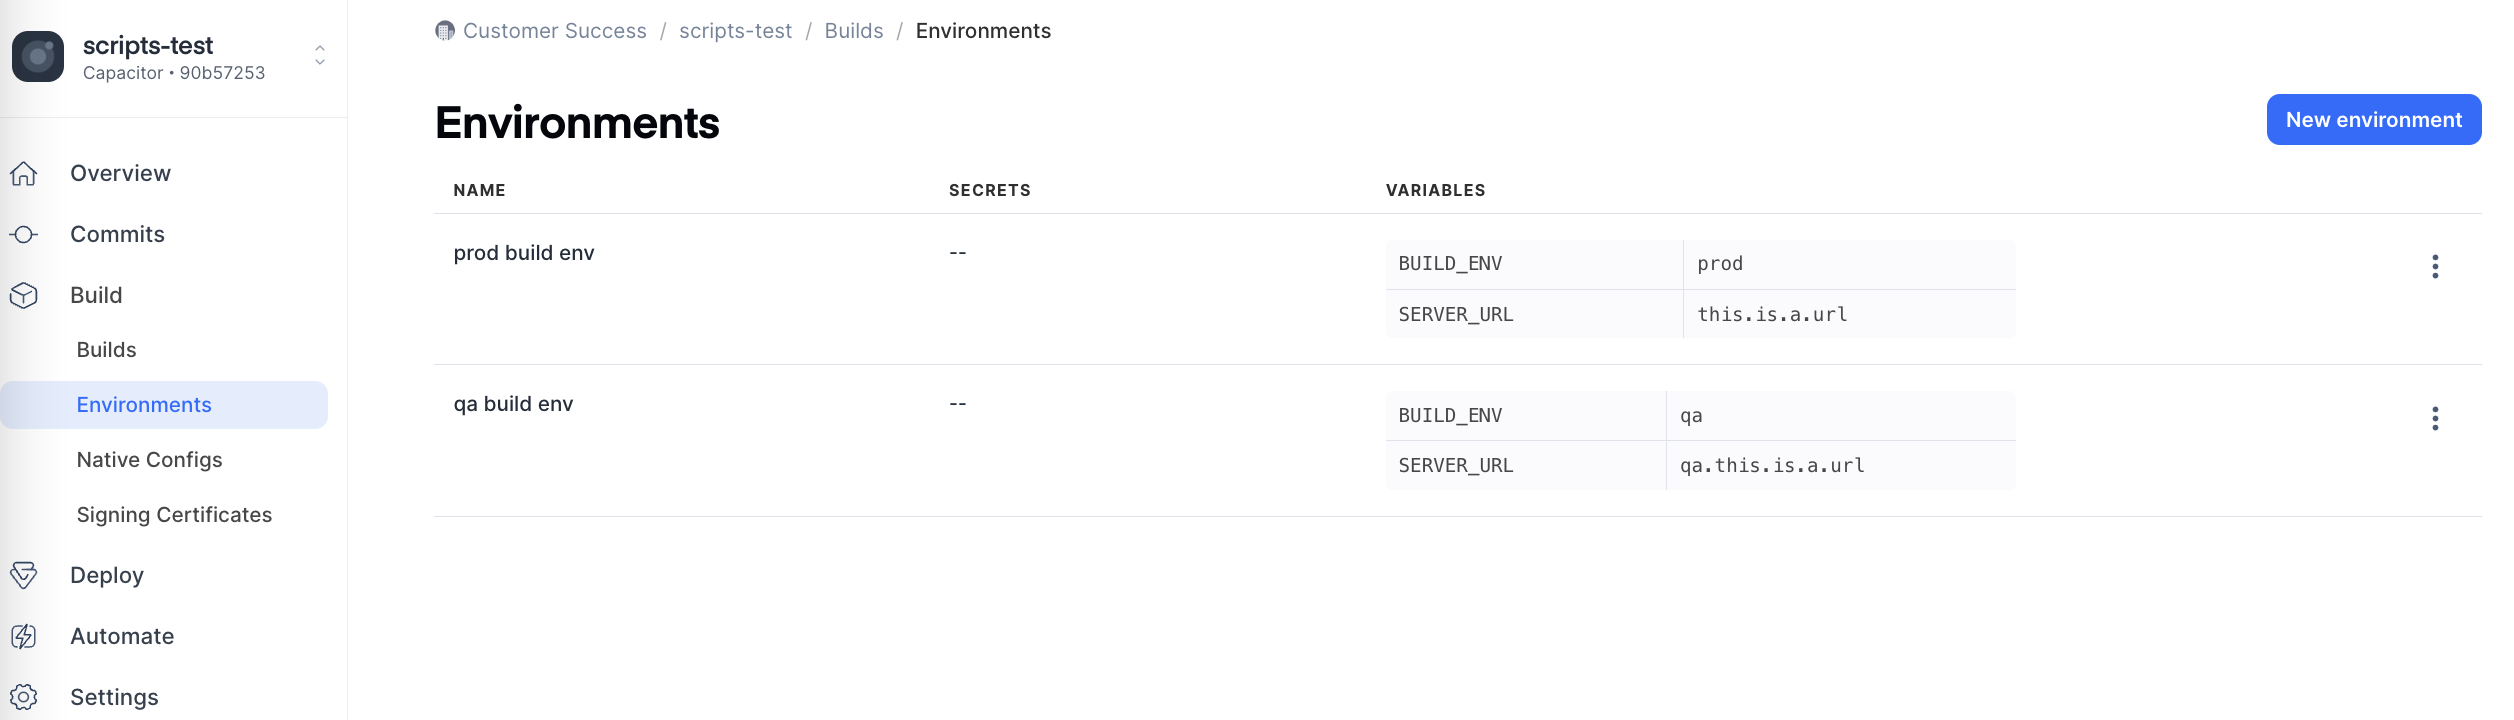Click the New environment button
The width and height of the screenshot is (2514, 720).
click(2373, 120)
